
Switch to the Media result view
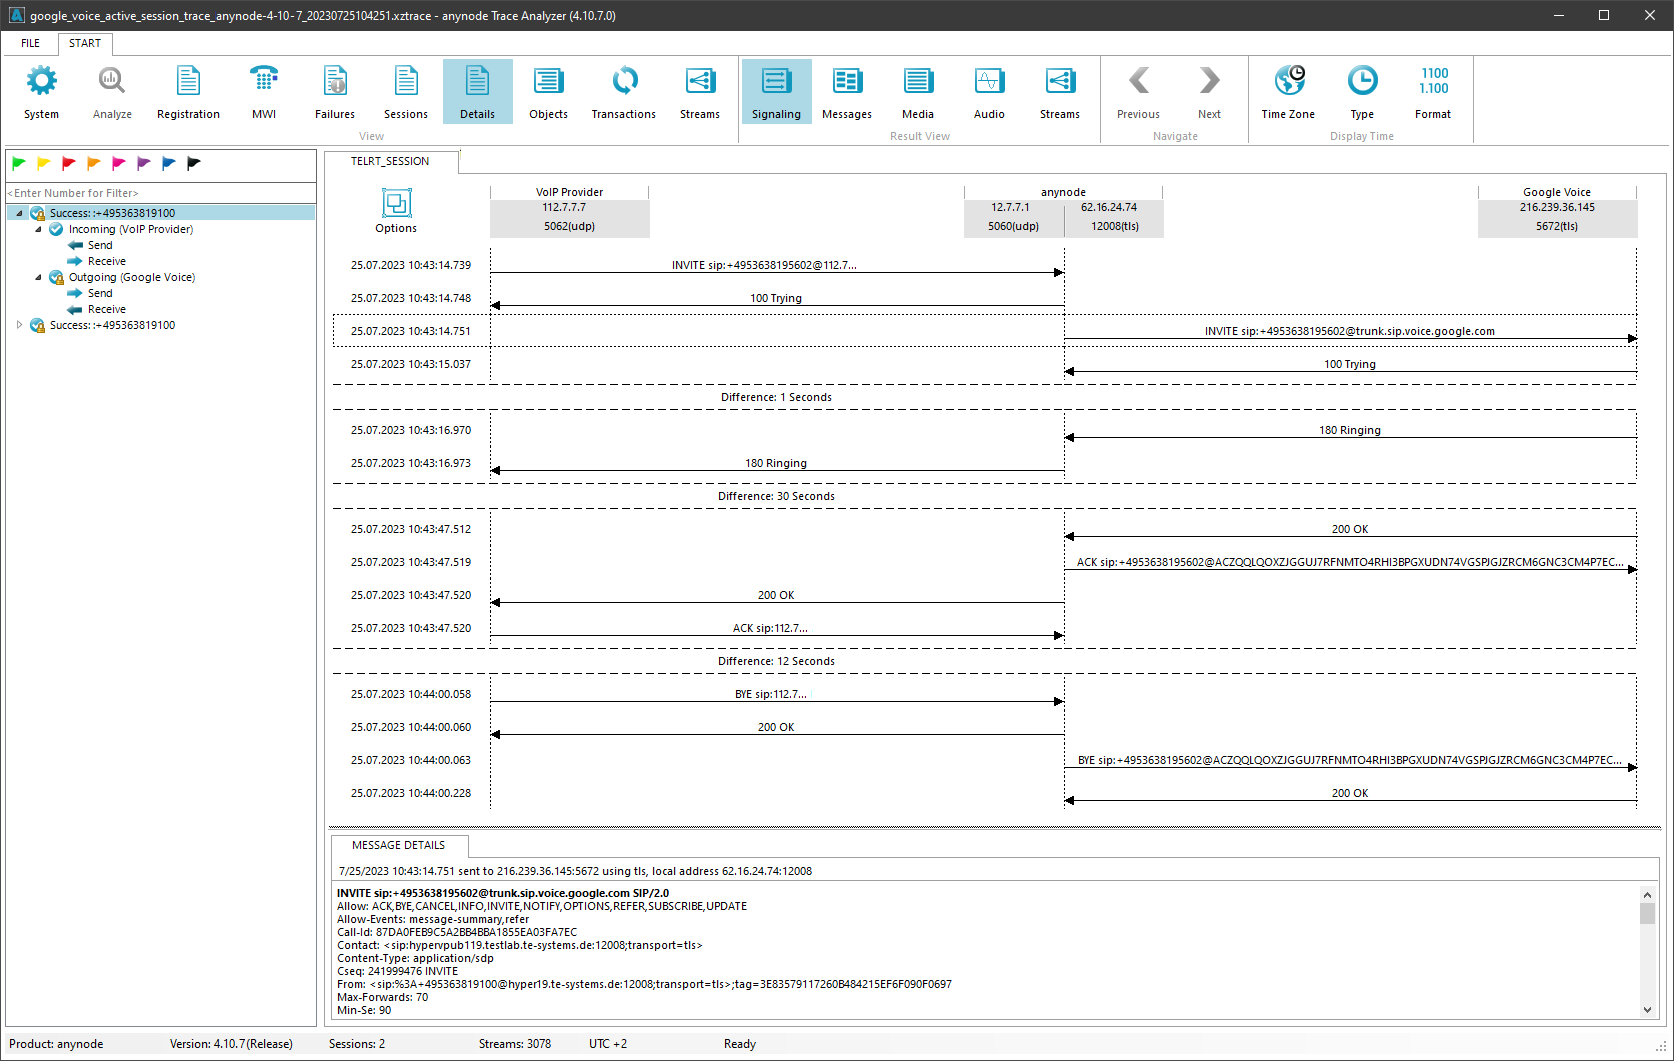(918, 92)
